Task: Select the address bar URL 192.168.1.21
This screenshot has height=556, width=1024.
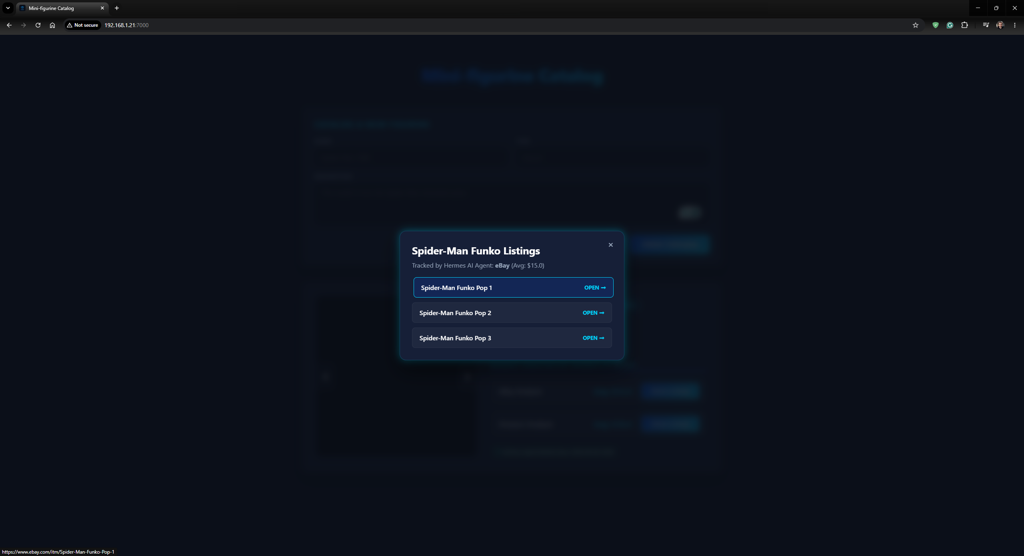Action: click(127, 25)
